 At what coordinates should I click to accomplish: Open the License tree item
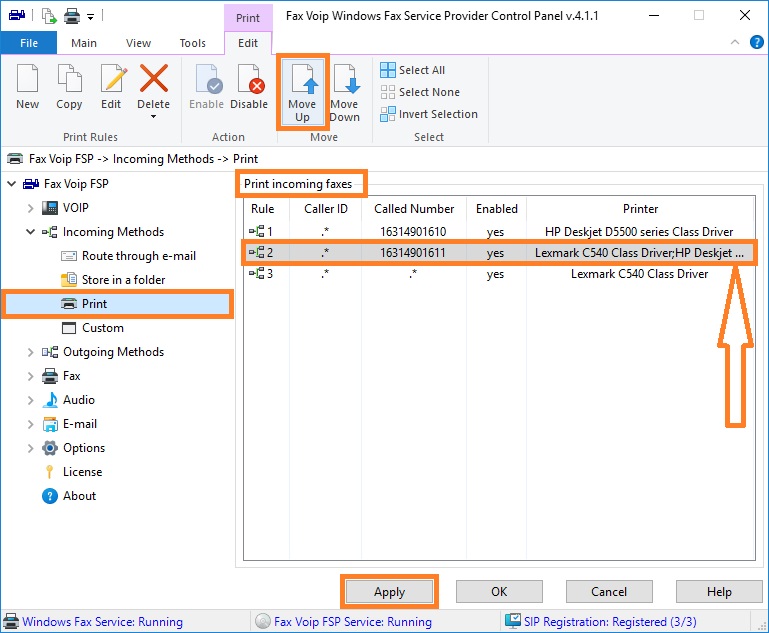74,472
